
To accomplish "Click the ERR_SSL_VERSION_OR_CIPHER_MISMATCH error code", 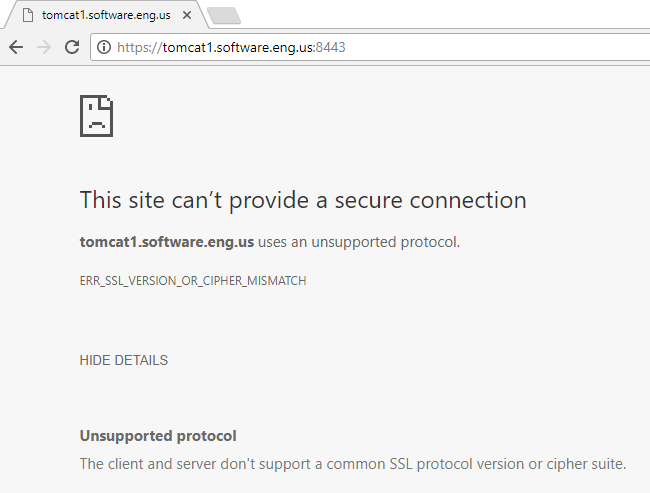I will [193, 281].
